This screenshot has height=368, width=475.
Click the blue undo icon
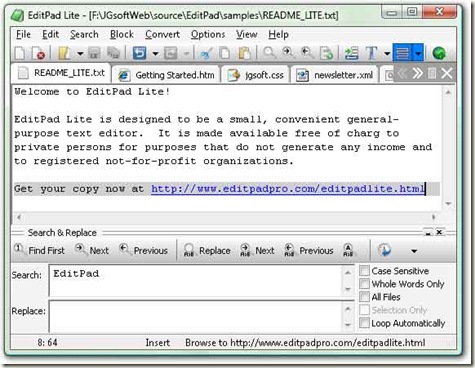click(x=139, y=53)
